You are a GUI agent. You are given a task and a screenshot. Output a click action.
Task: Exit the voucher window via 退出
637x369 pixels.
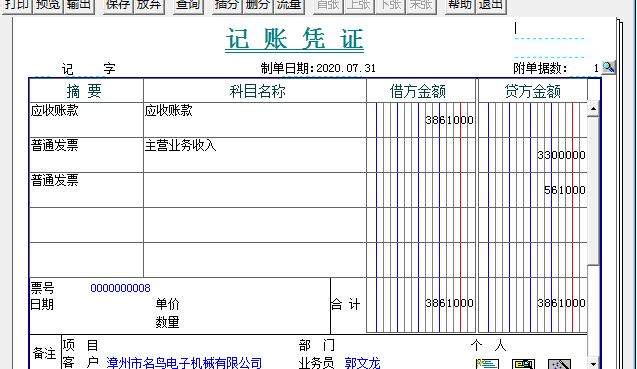(491, 6)
